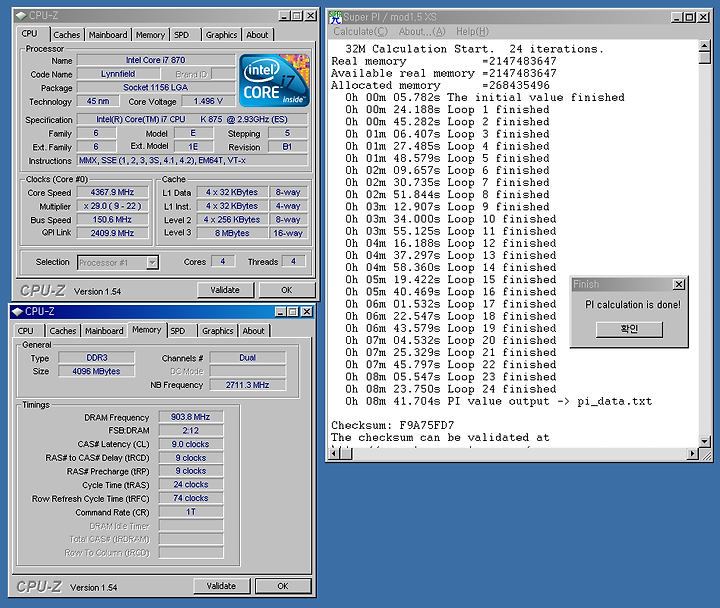Click the DRAM Frequency value 903.8 MHz
This screenshot has height=608, width=720.
(191, 417)
